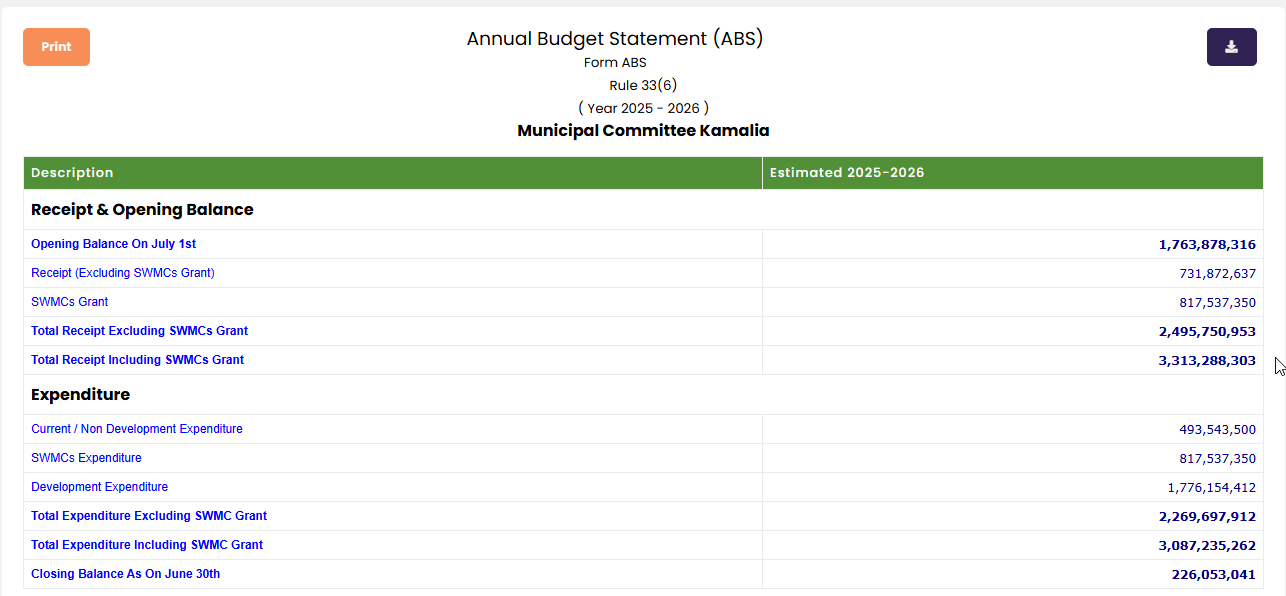
Task: Click Closing Balance As On June 30th
Action: (x=125, y=574)
